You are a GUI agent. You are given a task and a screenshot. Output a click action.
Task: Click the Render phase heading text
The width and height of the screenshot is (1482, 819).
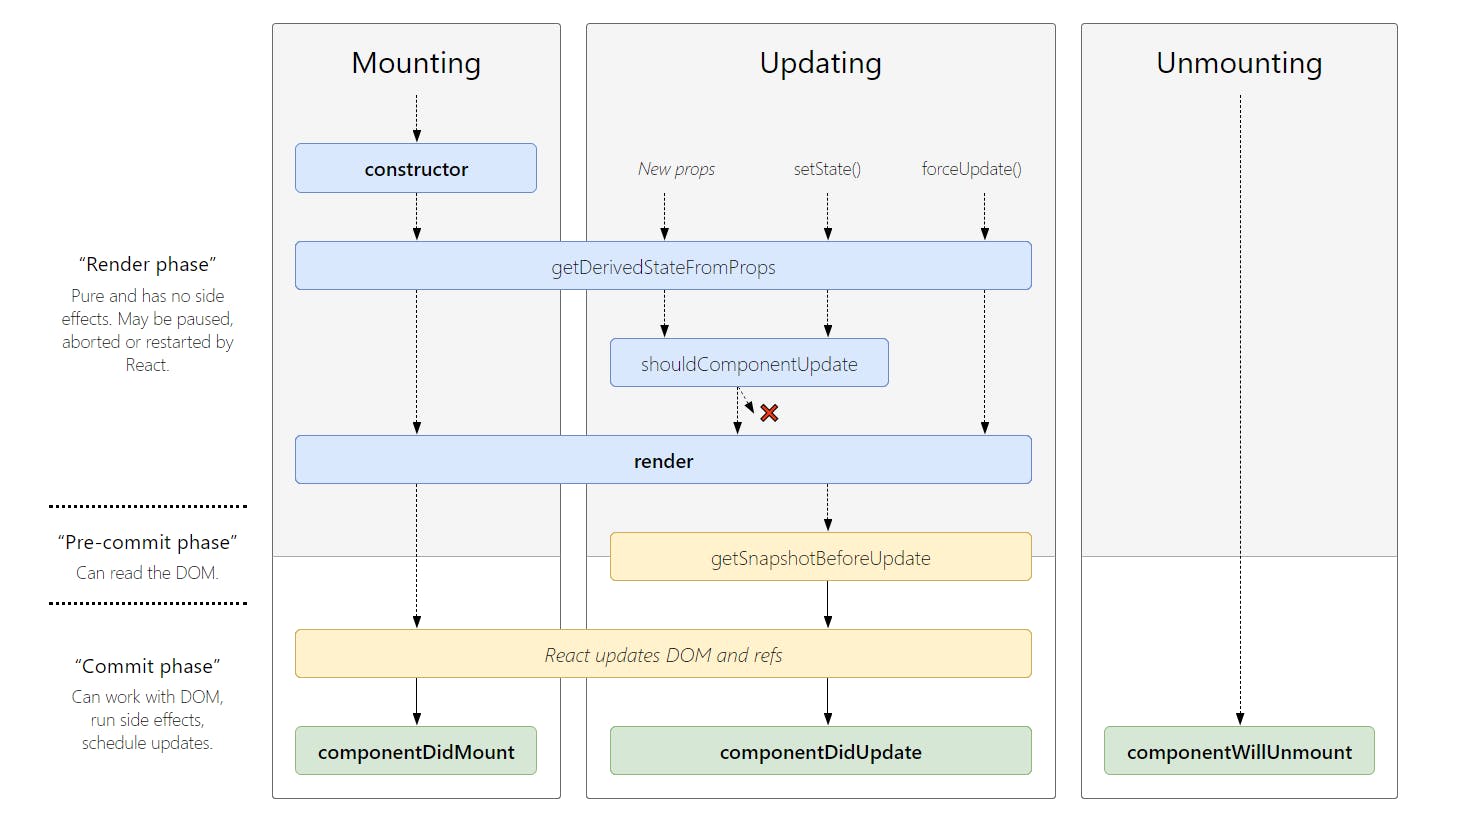(147, 264)
